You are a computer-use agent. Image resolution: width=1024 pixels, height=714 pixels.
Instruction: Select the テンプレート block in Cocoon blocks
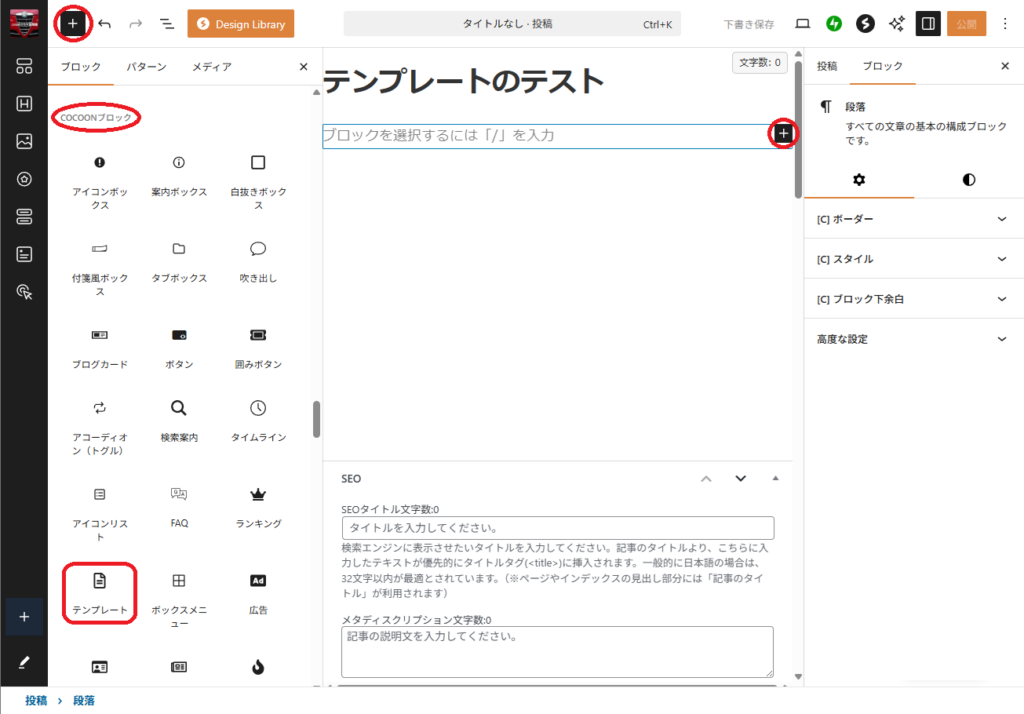99,592
